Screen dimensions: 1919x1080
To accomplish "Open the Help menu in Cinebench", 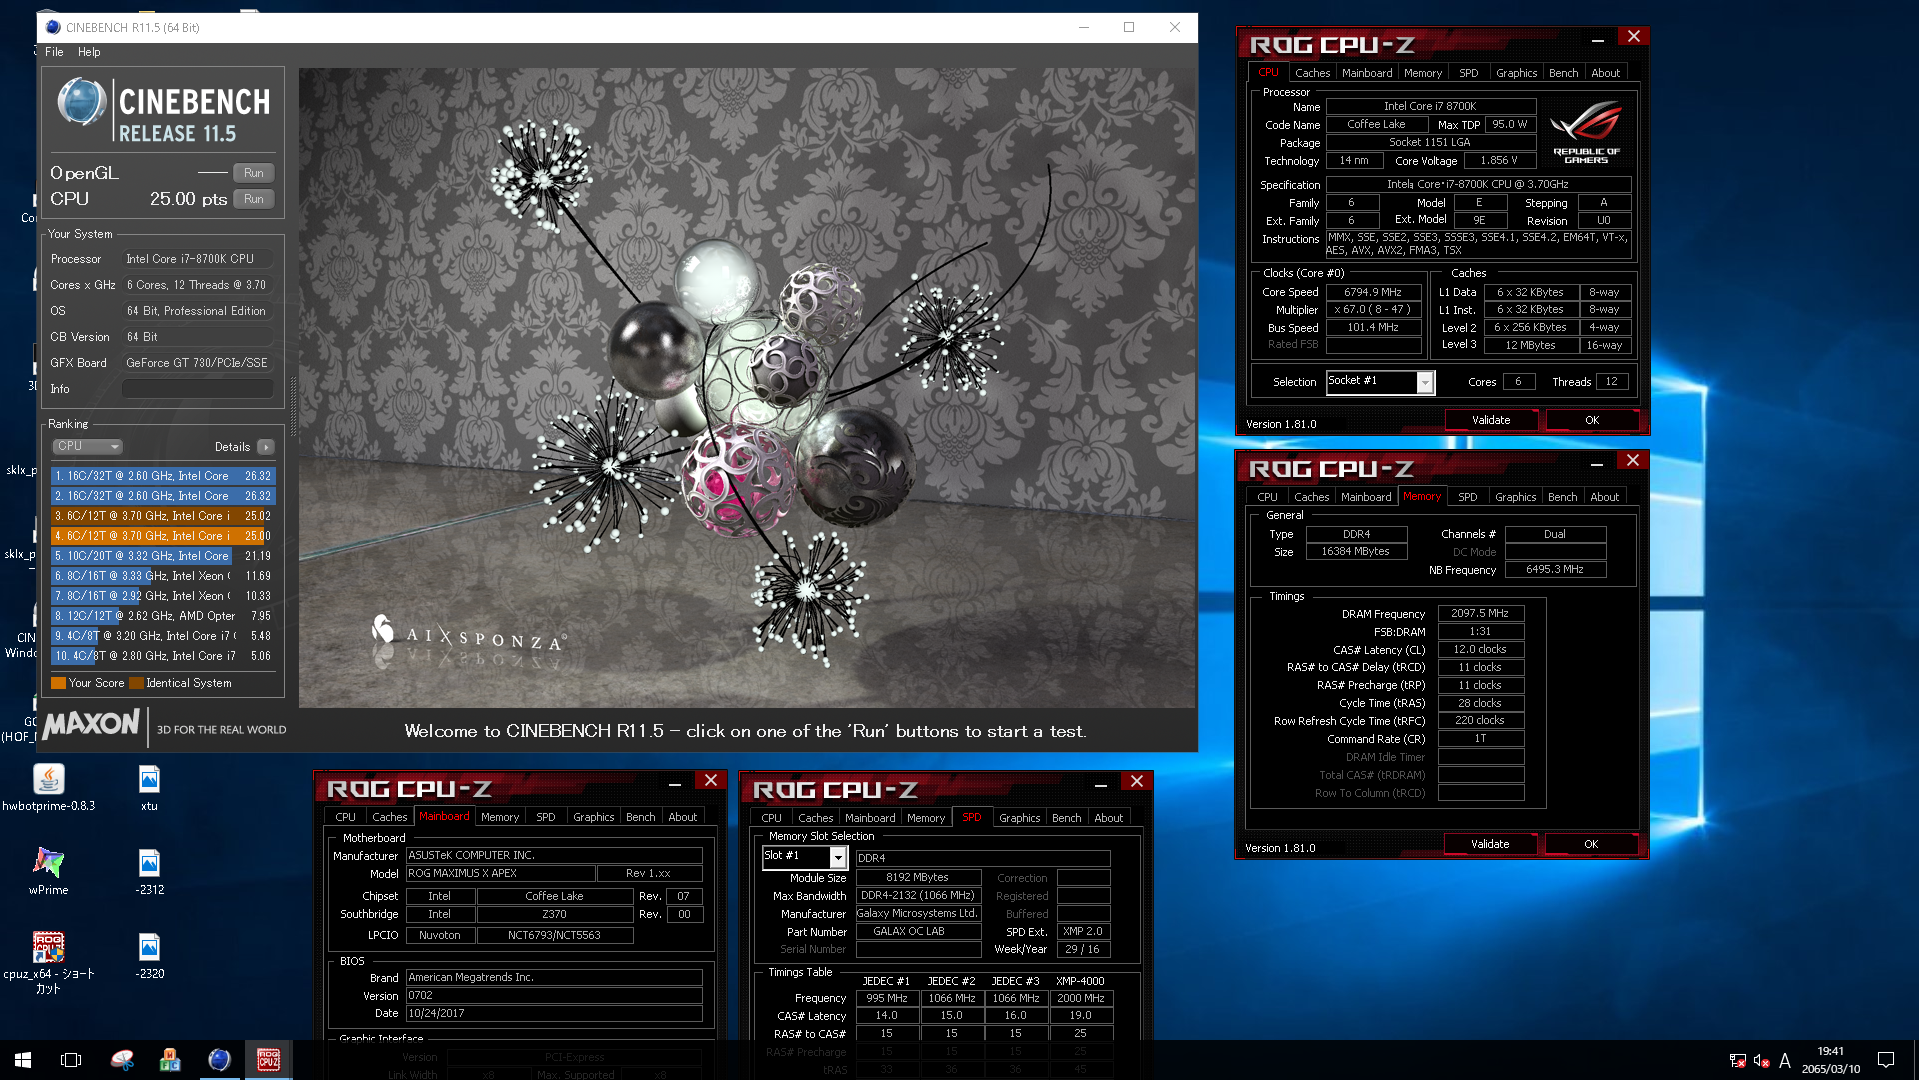I will click(89, 52).
